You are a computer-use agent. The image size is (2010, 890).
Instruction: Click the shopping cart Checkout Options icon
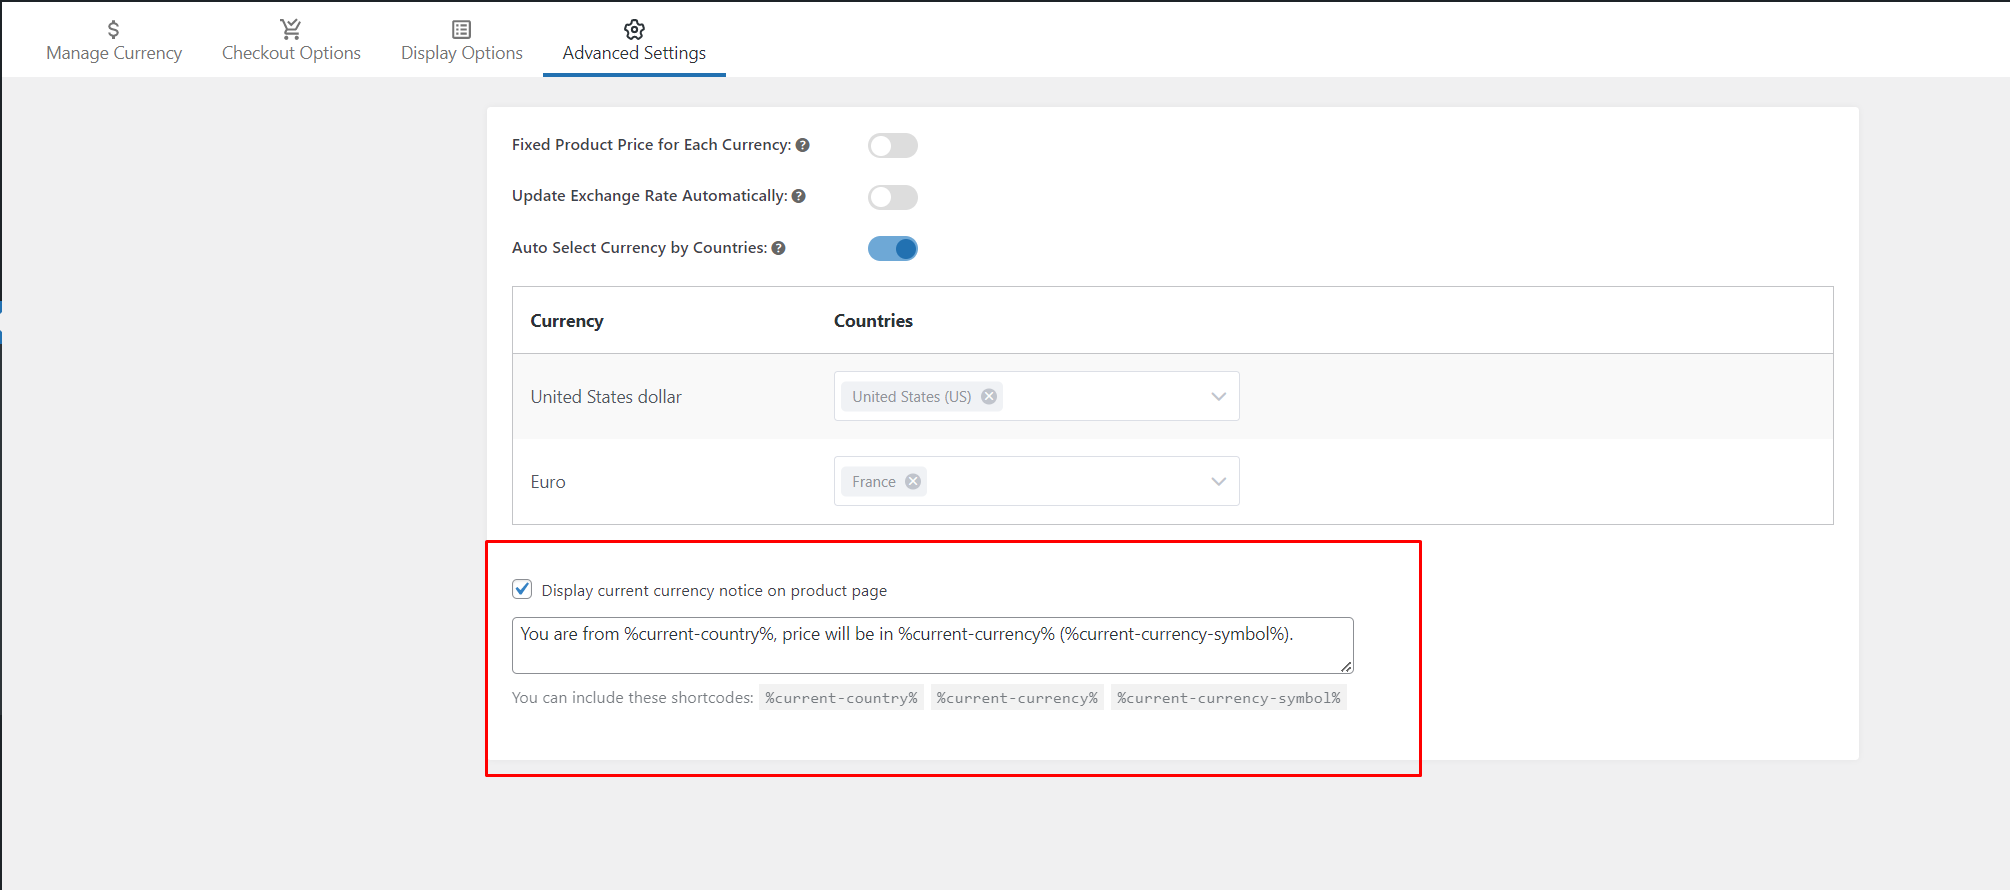point(291,29)
